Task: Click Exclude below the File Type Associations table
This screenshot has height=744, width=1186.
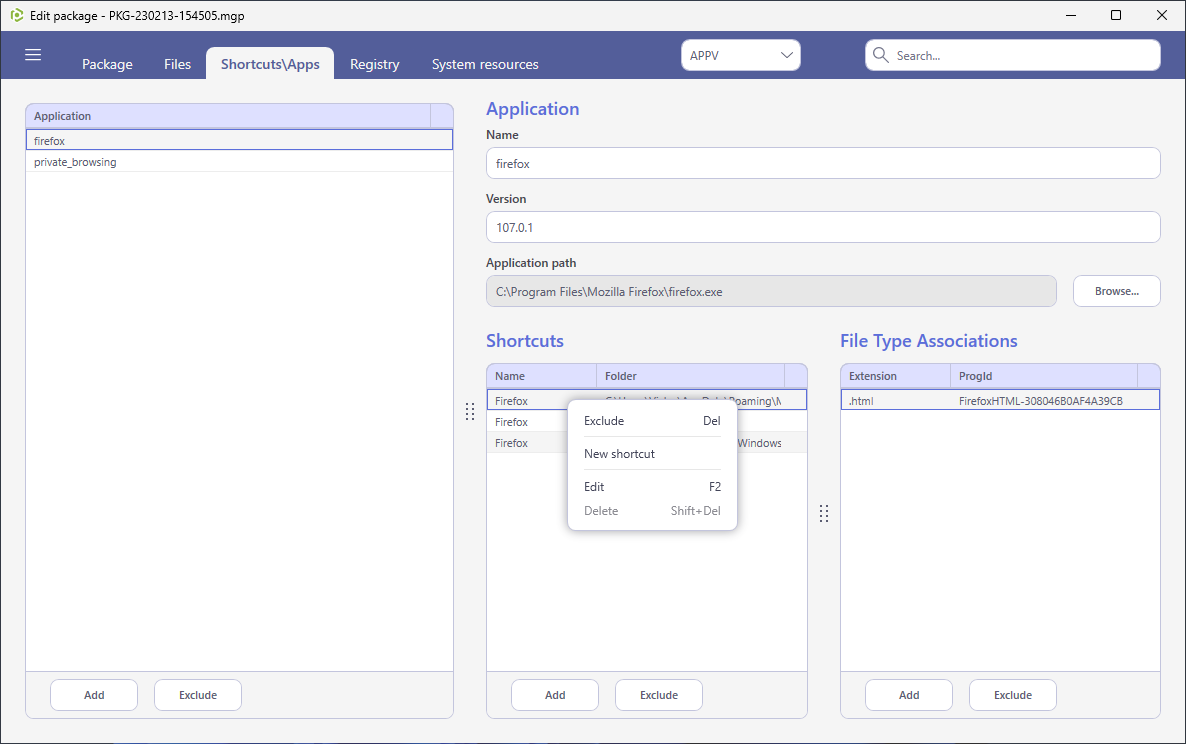Action: (1013, 695)
